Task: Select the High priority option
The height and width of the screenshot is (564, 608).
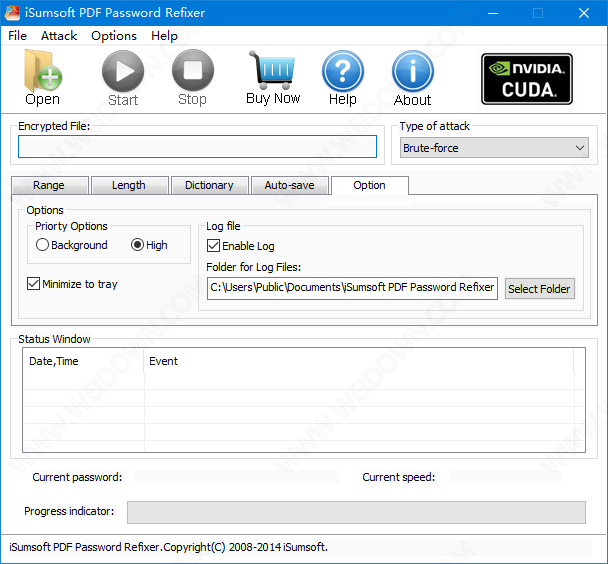Action: (x=138, y=245)
